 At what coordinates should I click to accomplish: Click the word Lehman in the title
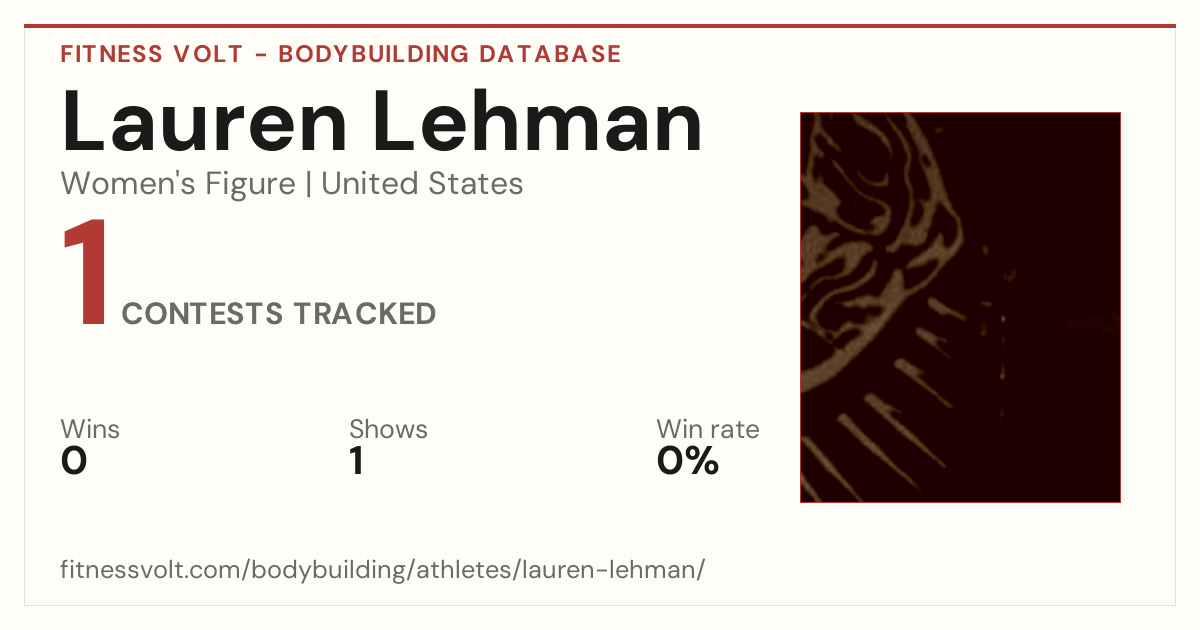coord(535,122)
